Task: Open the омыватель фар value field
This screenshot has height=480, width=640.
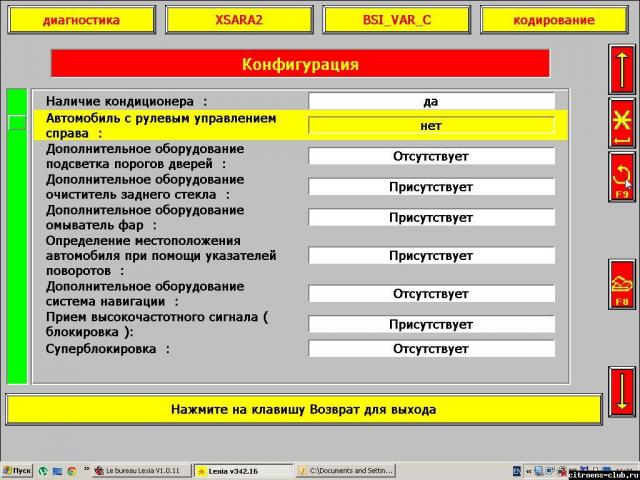Action: [431, 217]
